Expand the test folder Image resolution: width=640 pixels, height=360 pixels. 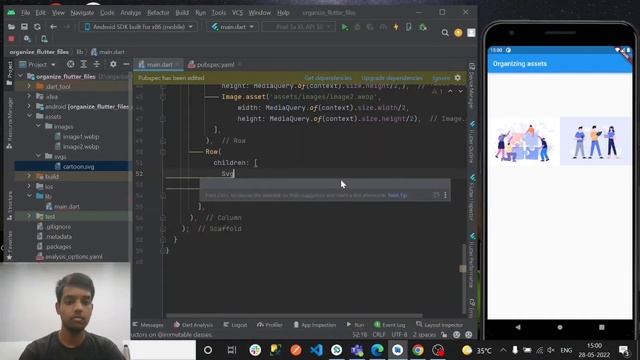tap(29, 216)
